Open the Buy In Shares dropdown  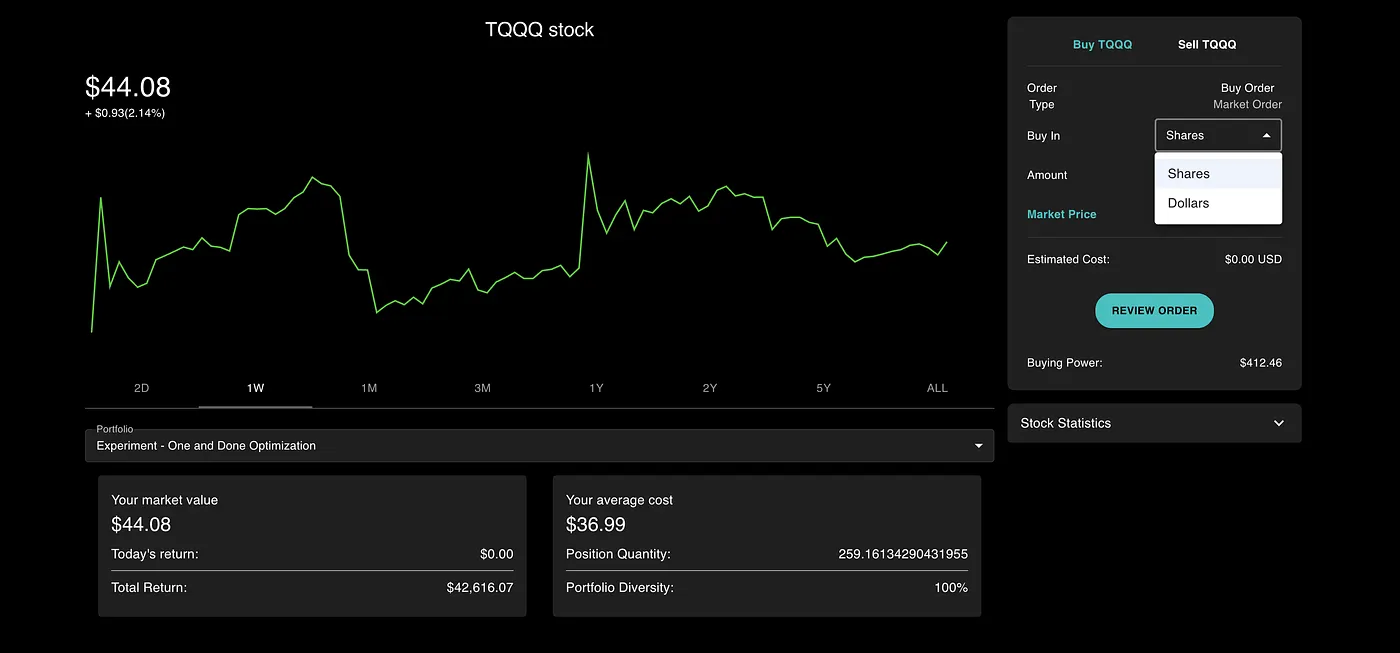pyautogui.click(x=1218, y=135)
